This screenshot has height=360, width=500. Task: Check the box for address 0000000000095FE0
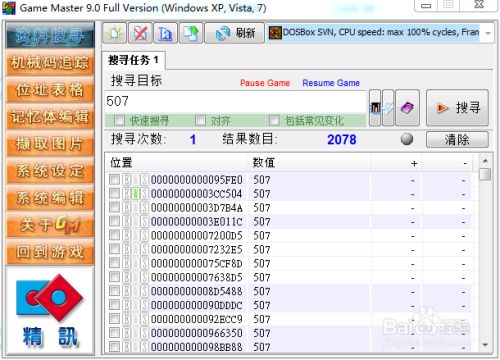tap(114, 180)
